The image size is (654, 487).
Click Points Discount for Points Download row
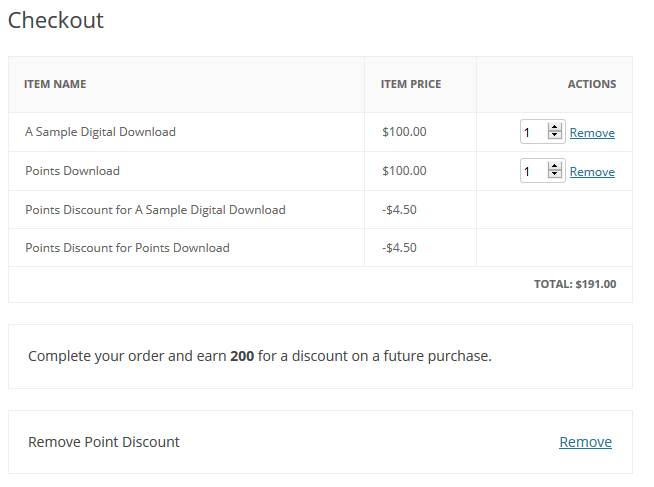(127, 248)
